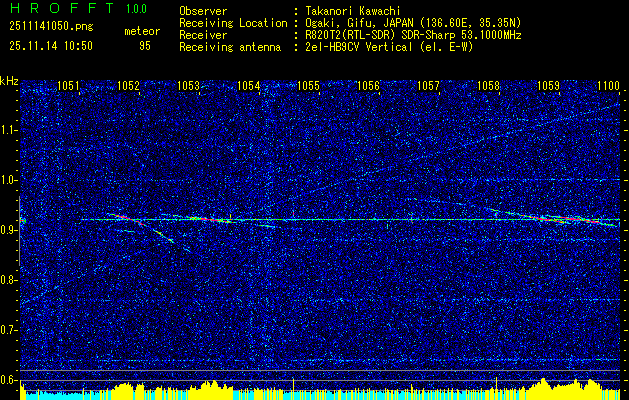Click the 'Receiving antenna' label
Viewport: 629px width, 400px height.
tap(230, 47)
